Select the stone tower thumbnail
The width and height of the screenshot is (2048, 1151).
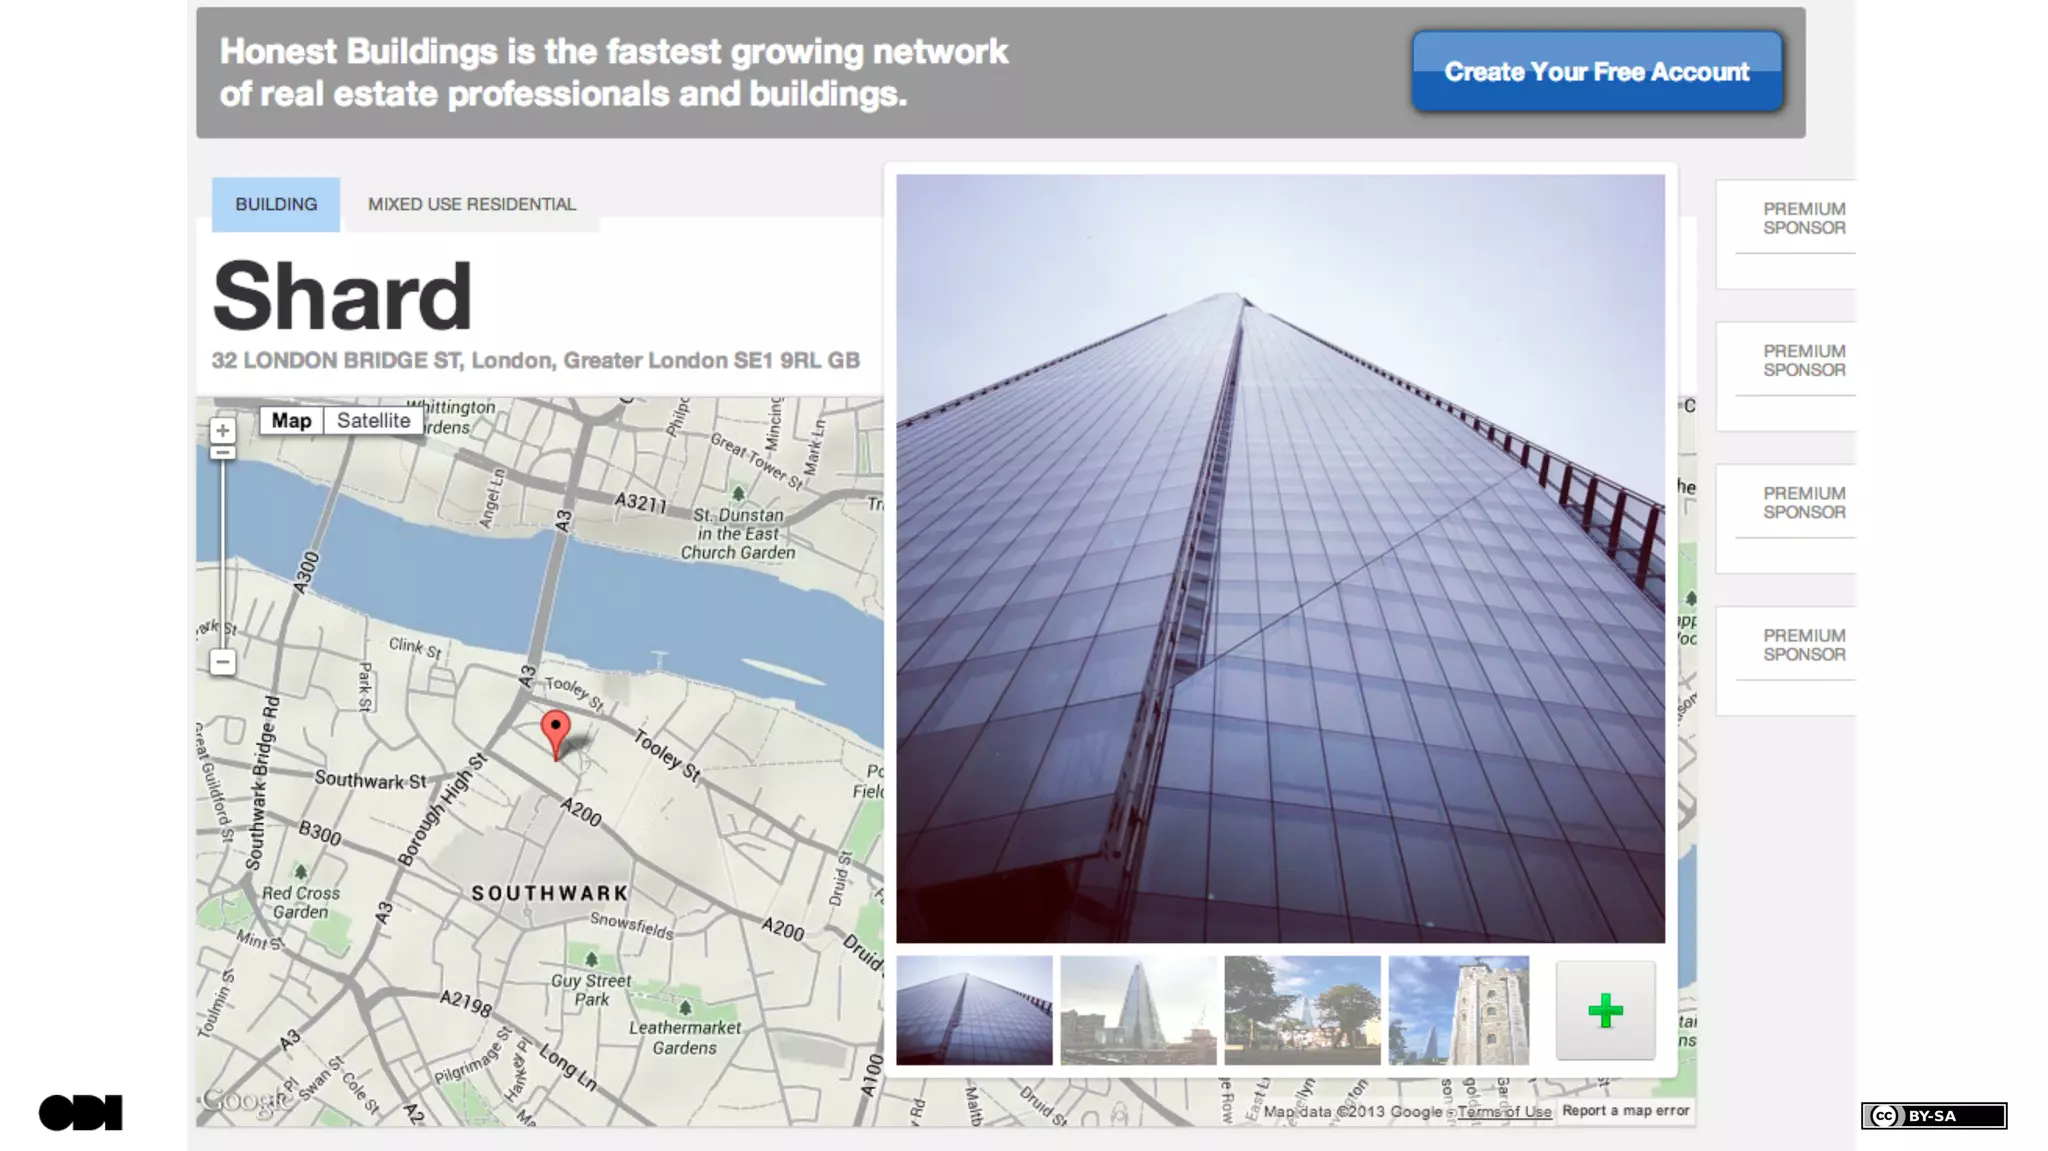1458,1010
